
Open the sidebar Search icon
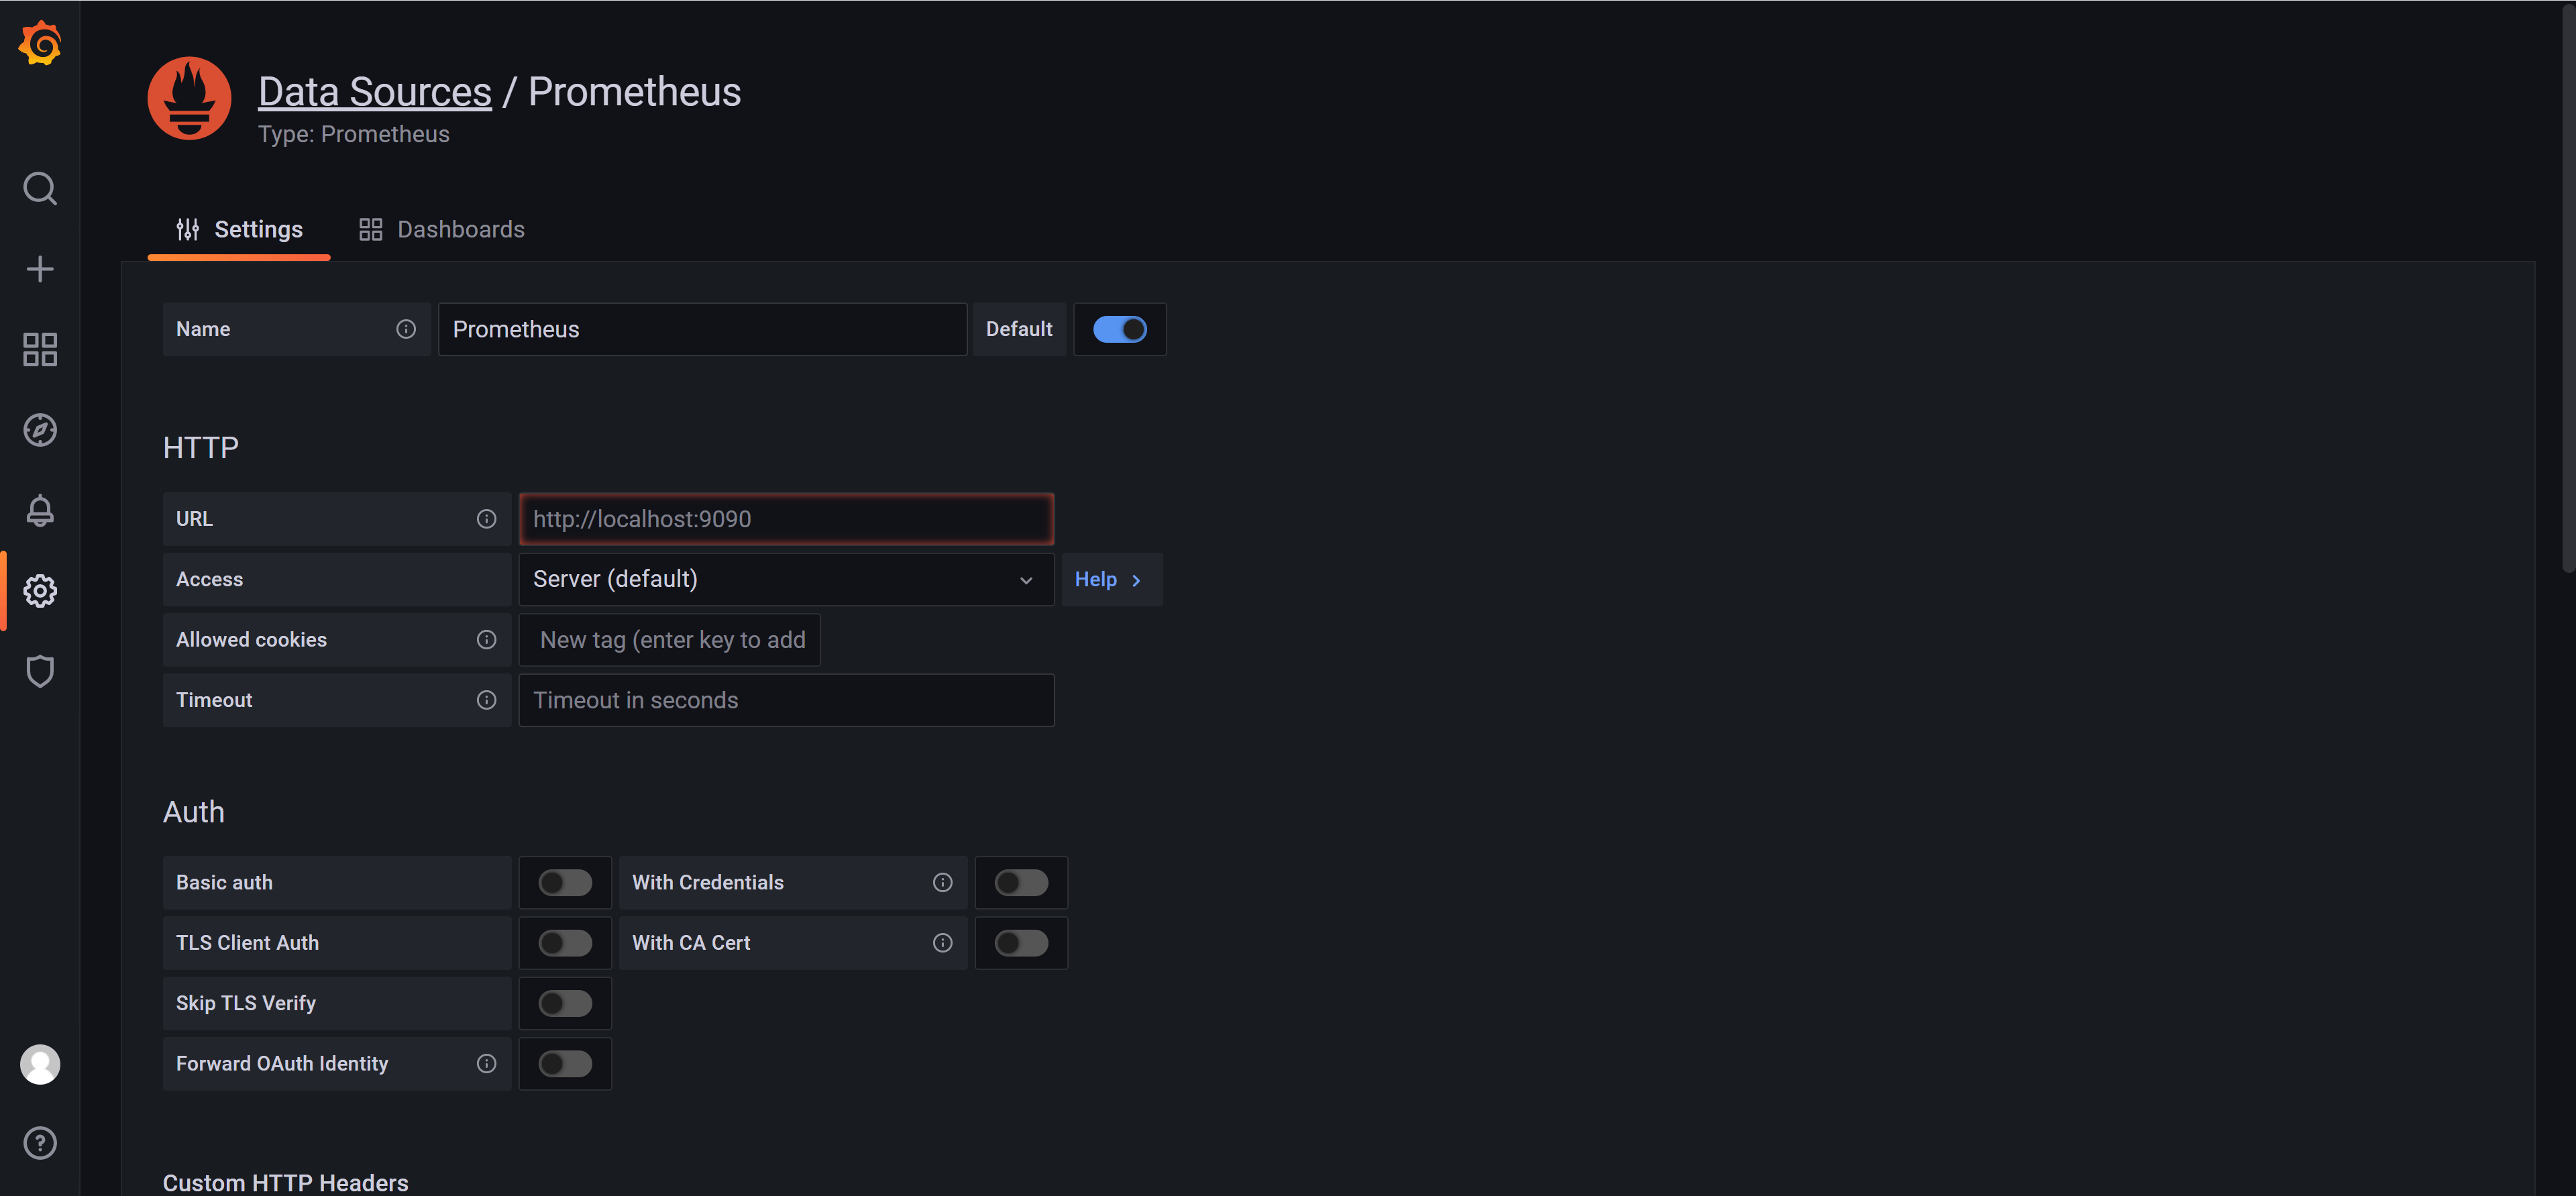(x=40, y=188)
